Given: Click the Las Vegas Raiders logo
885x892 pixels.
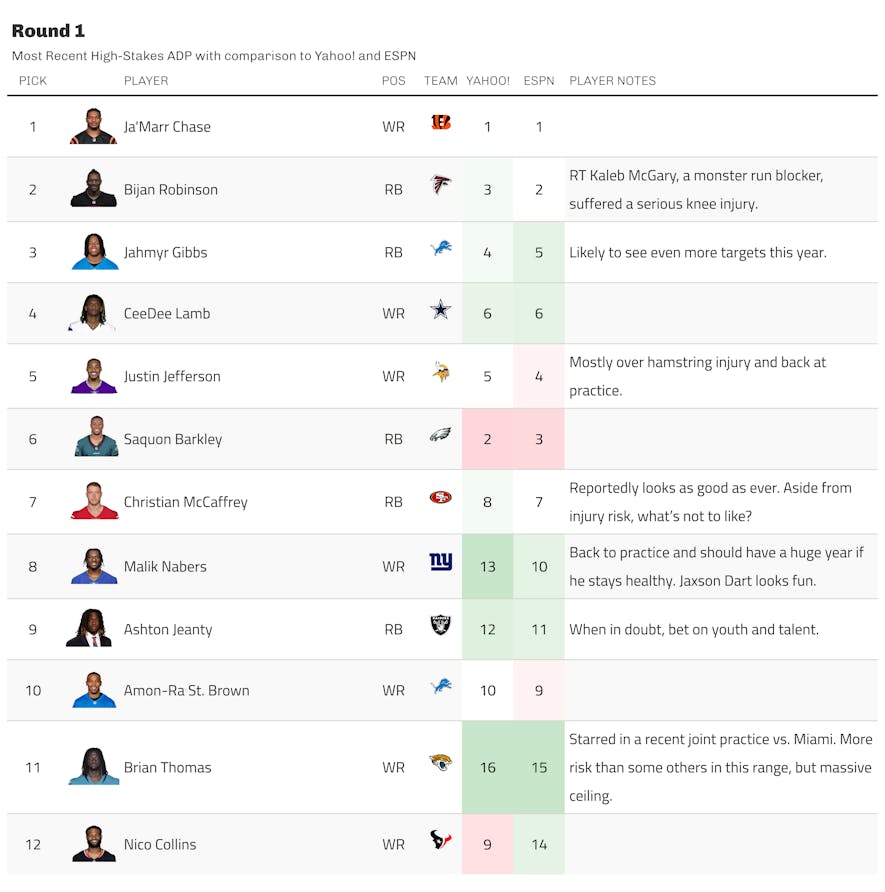Looking at the screenshot, I should coord(441,625).
